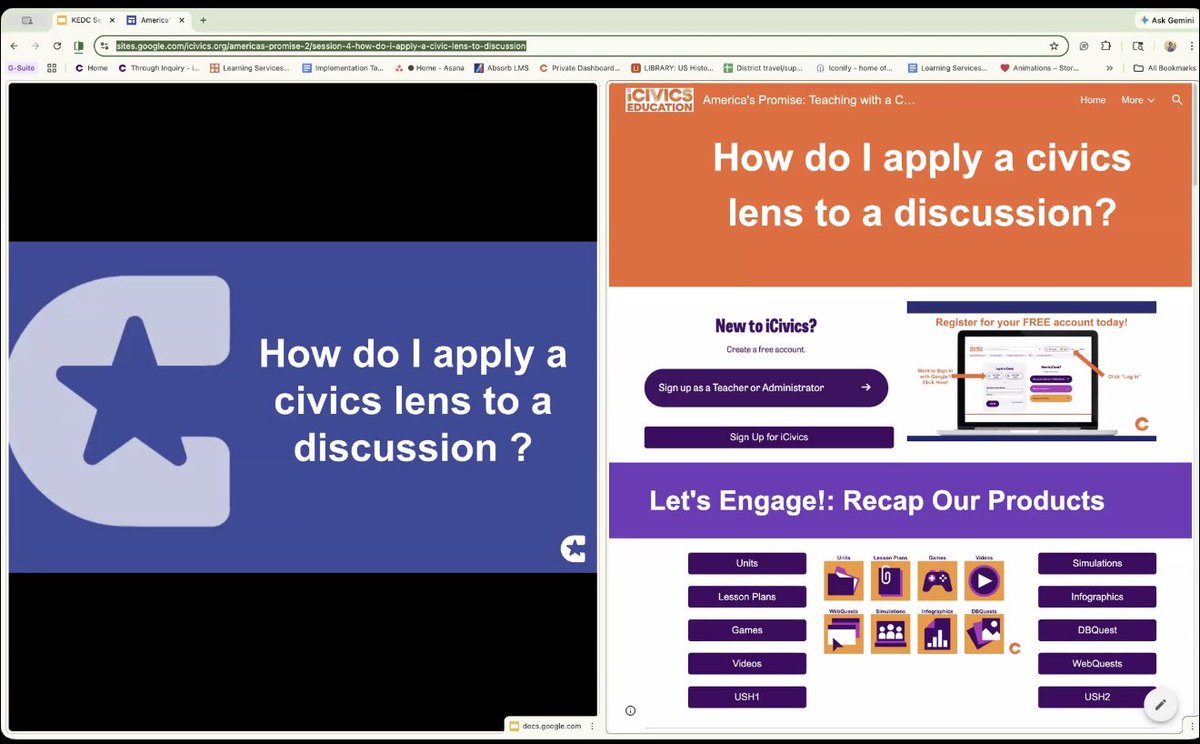Click the pencil edit page button
Viewport: 1200px width, 744px height.
1160,704
